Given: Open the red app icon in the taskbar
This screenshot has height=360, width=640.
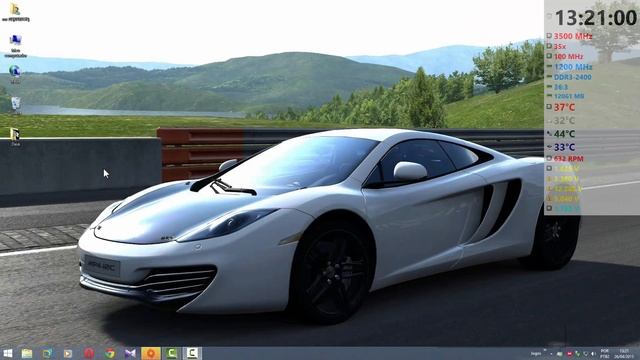Looking at the screenshot, I should click(89, 353).
